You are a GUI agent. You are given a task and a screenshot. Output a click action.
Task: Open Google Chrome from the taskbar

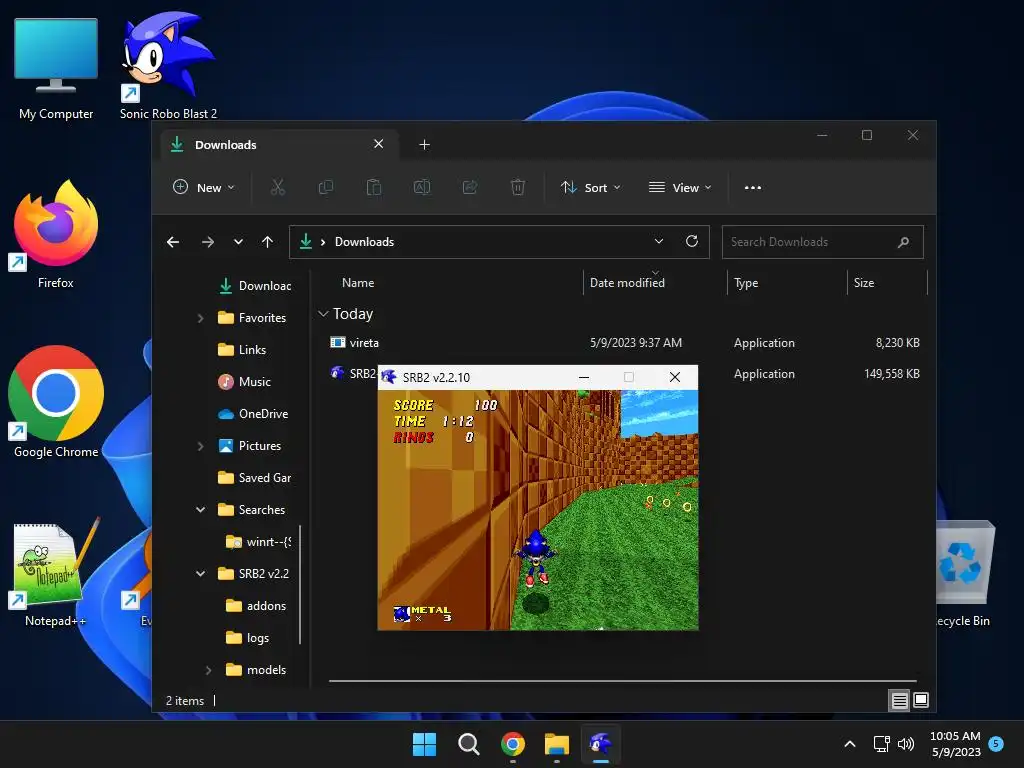pos(513,744)
